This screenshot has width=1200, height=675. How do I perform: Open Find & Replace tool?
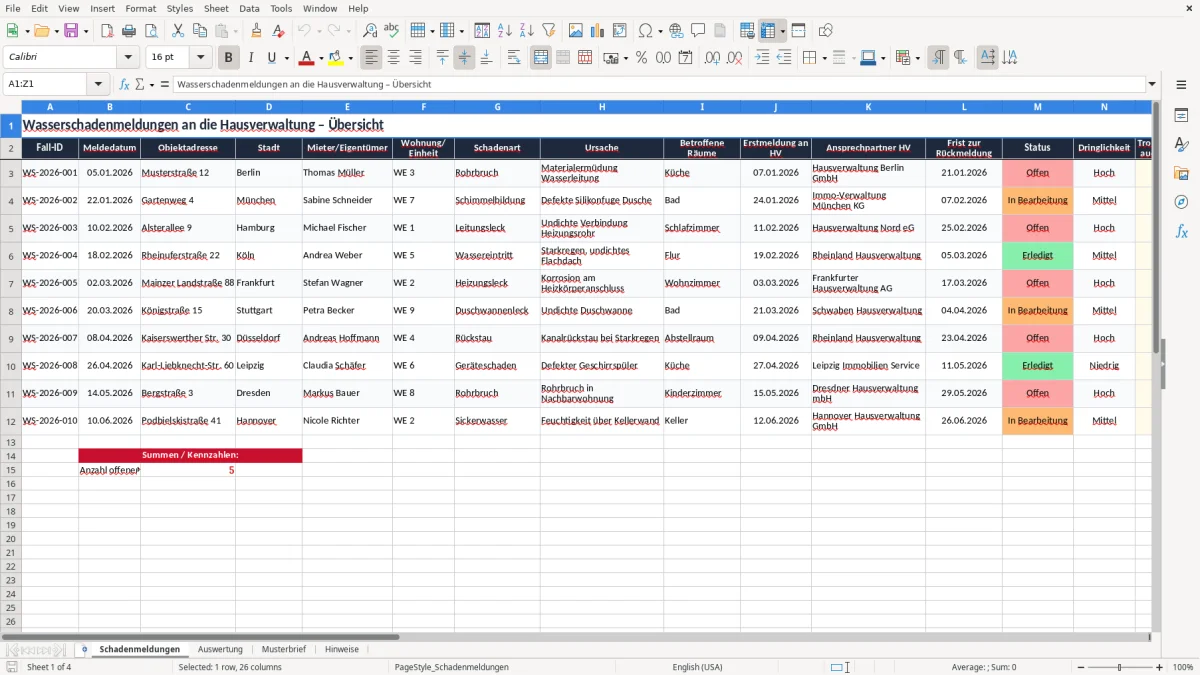pos(370,31)
